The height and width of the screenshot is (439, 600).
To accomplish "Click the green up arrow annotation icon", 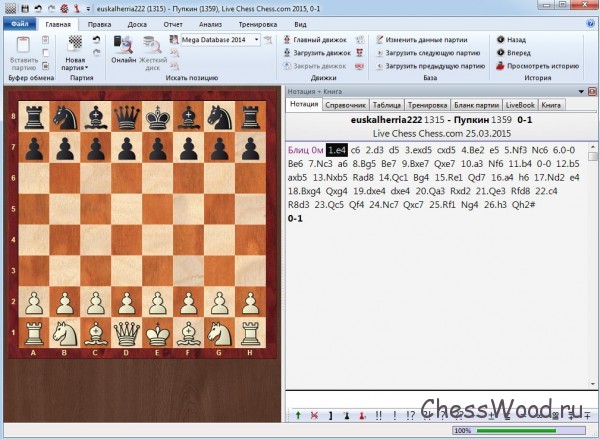I will click(x=298, y=415).
